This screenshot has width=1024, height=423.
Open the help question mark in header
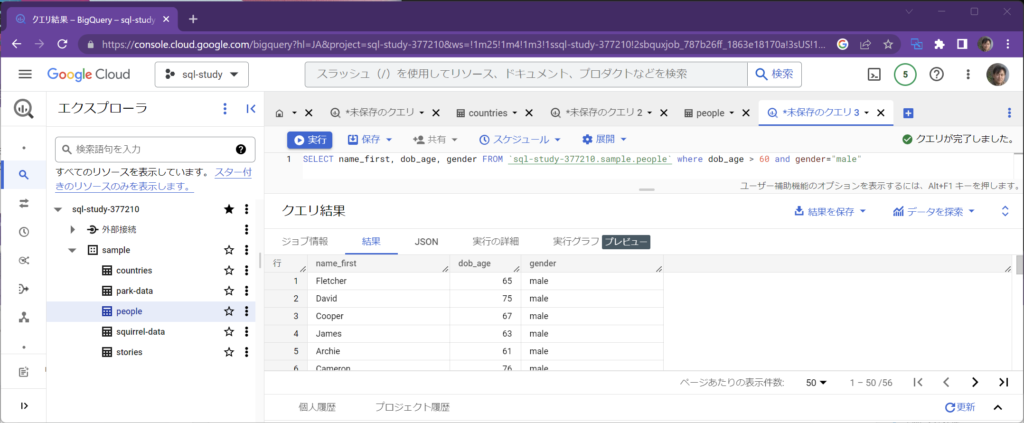936,74
